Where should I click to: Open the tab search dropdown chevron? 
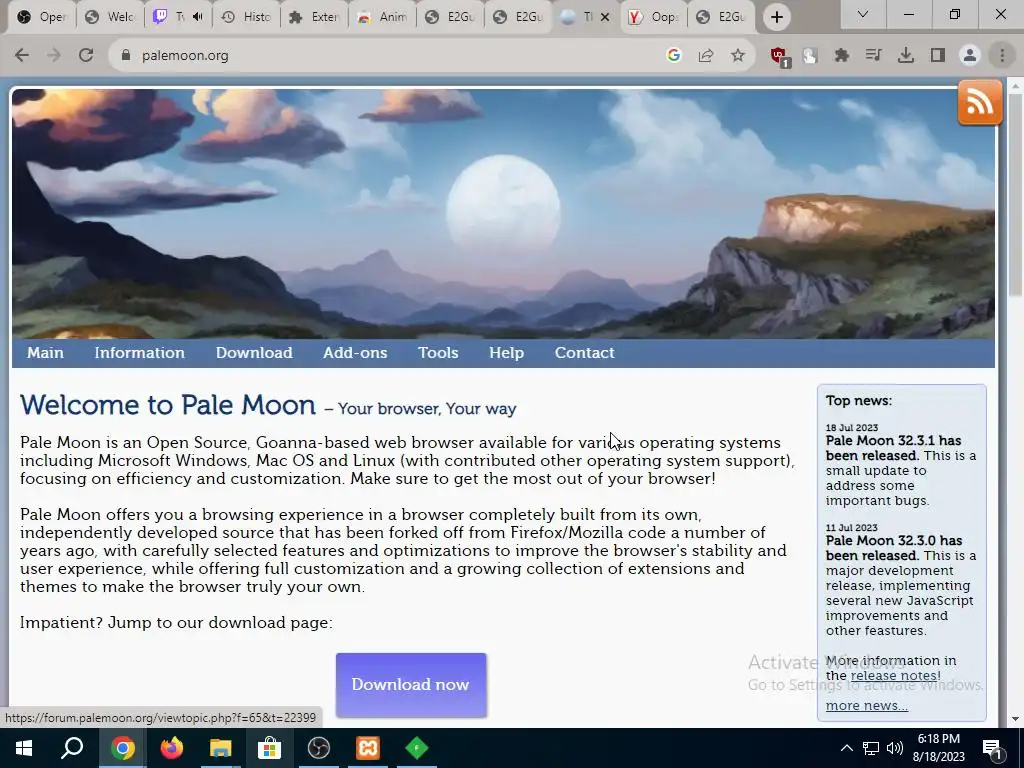click(863, 14)
